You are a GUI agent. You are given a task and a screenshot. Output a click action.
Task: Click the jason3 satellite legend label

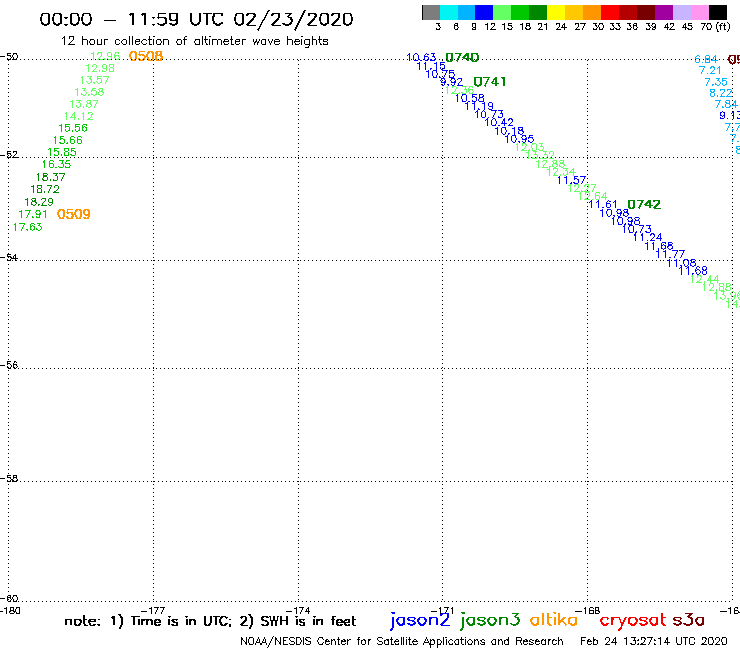(x=490, y=620)
